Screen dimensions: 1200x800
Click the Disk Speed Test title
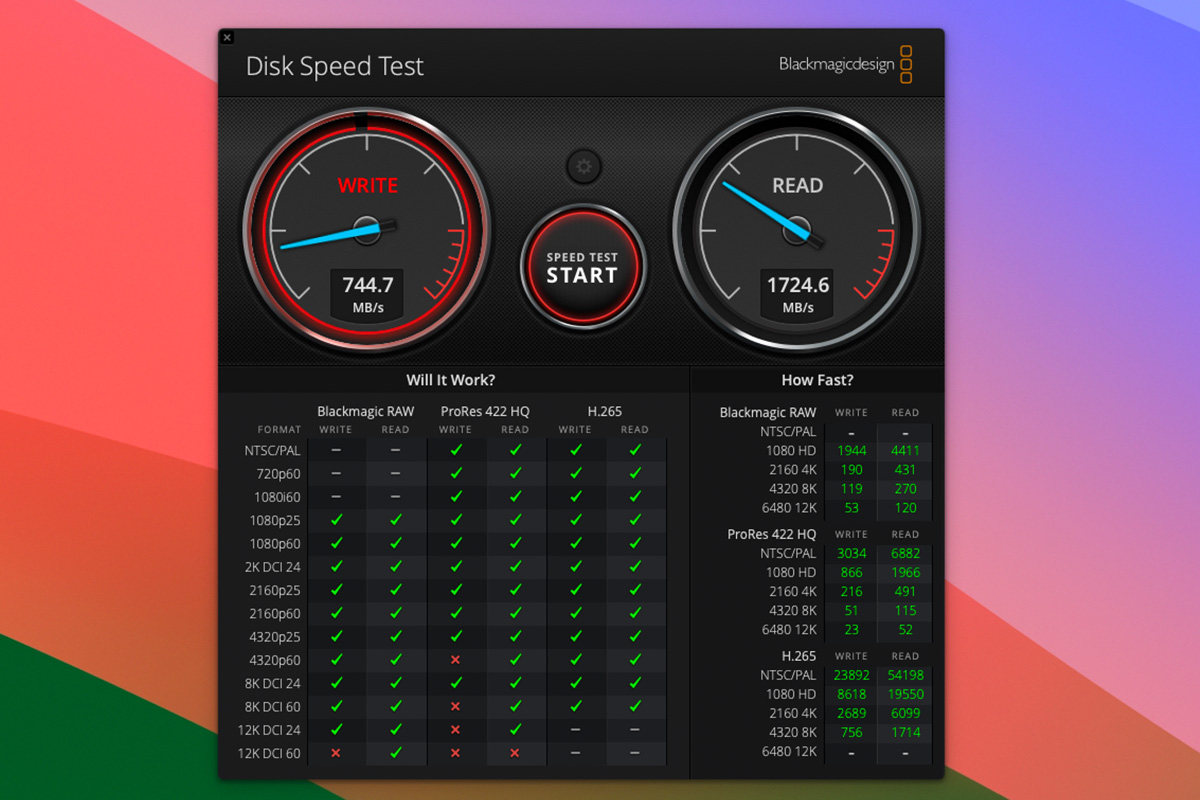point(335,66)
